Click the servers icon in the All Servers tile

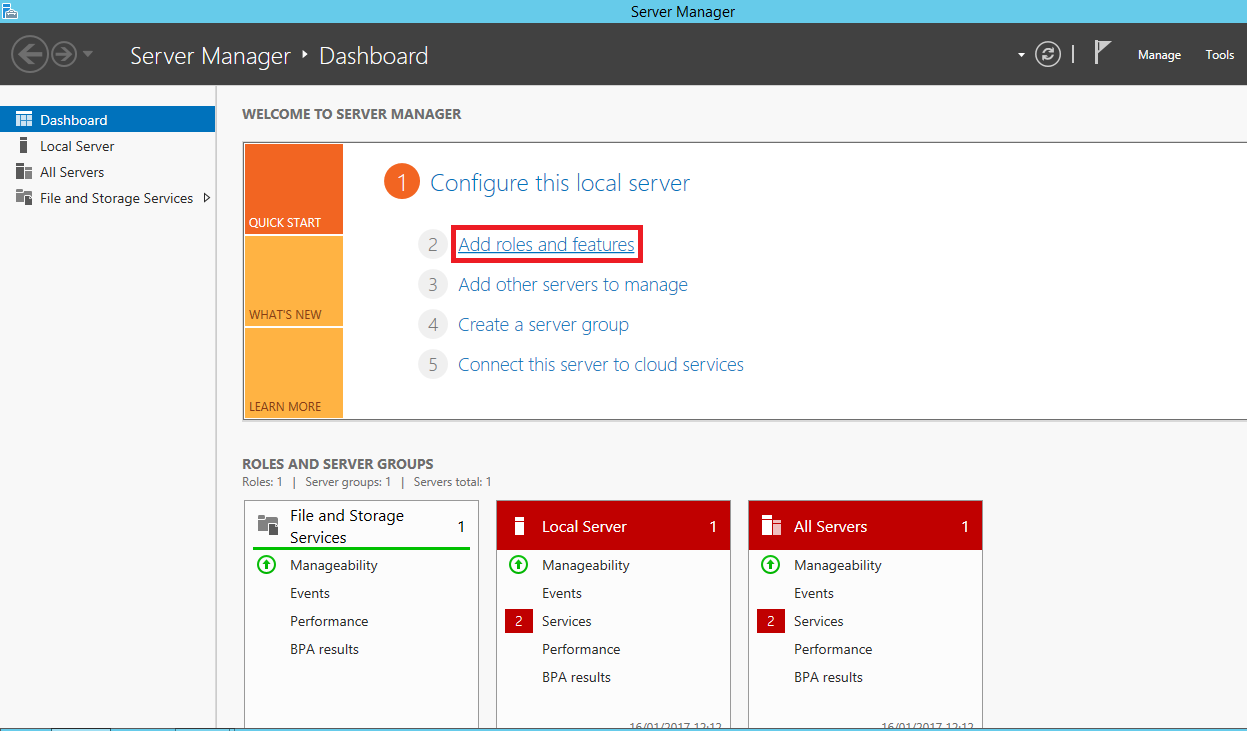pos(771,526)
